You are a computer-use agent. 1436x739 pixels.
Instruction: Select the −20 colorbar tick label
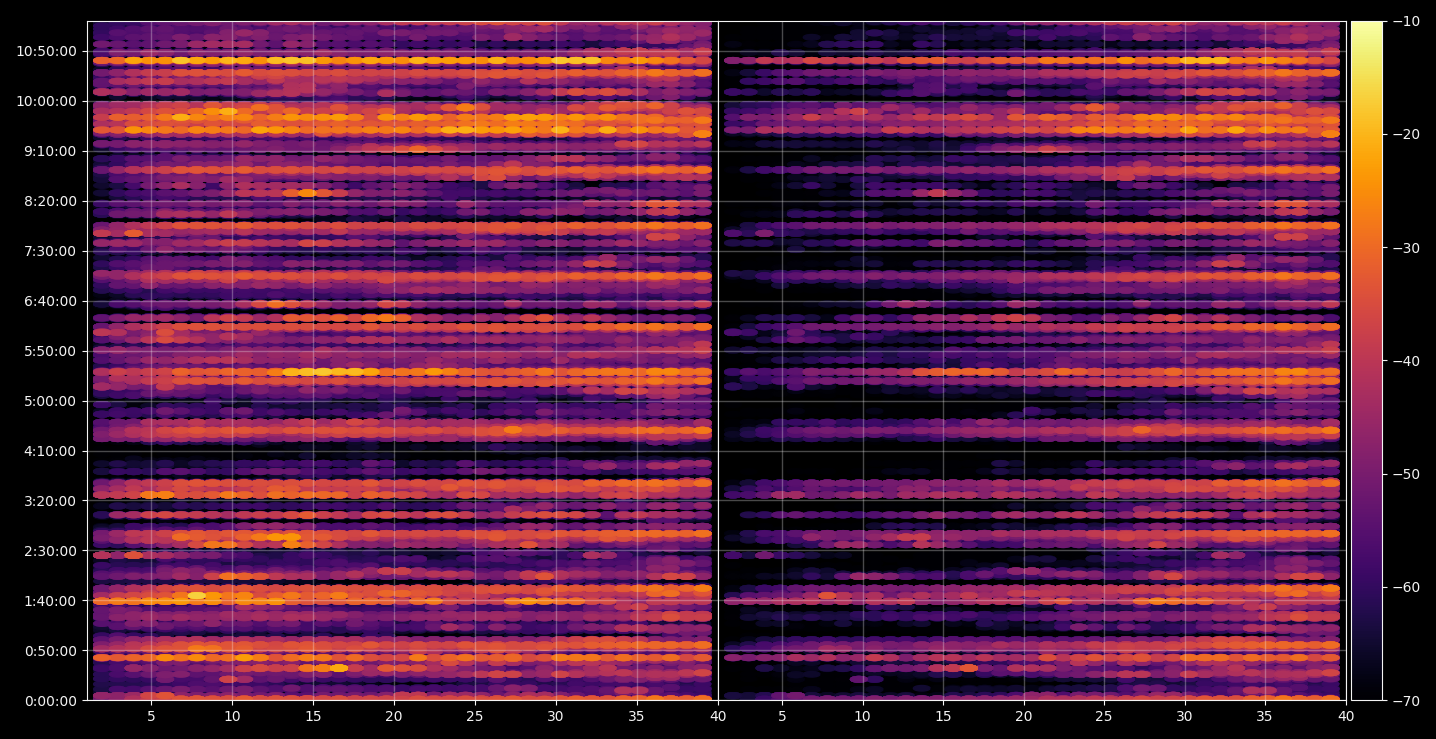coord(1405,135)
